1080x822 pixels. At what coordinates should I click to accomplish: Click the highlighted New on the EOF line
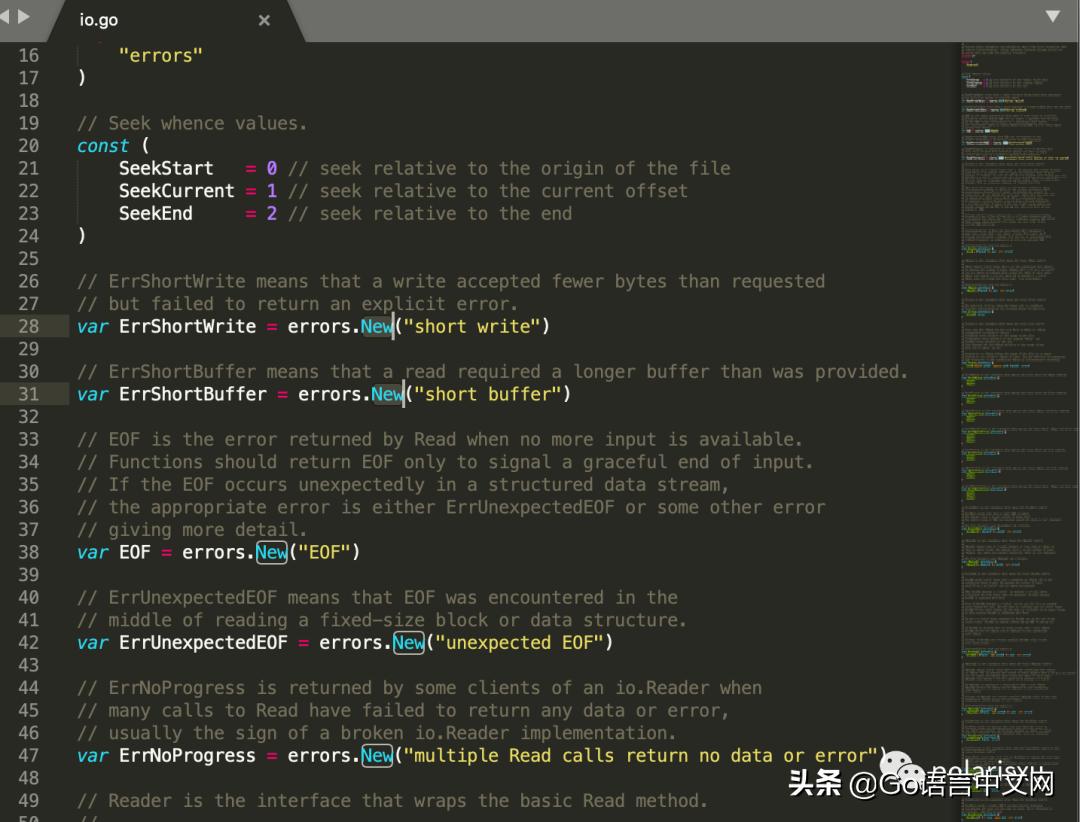(271, 553)
